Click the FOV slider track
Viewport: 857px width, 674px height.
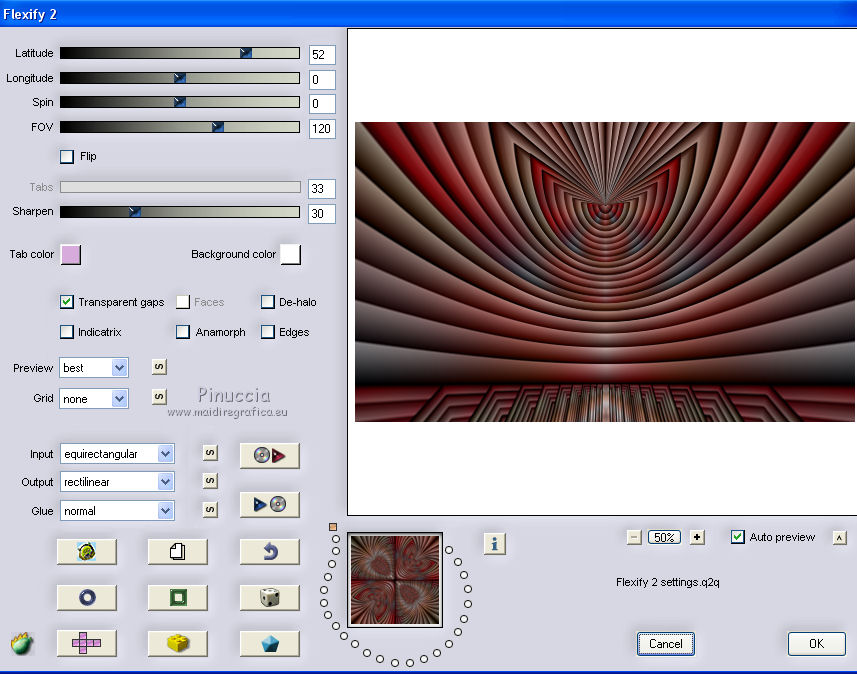pyautogui.click(x=180, y=127)
